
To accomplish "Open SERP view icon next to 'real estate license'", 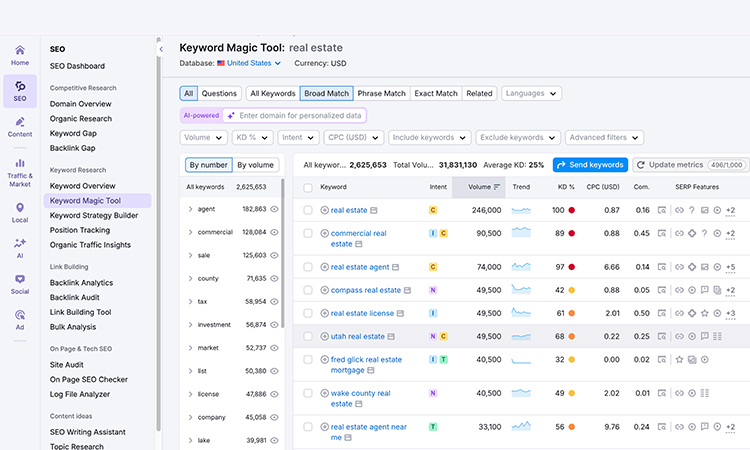I will [400, 314].
